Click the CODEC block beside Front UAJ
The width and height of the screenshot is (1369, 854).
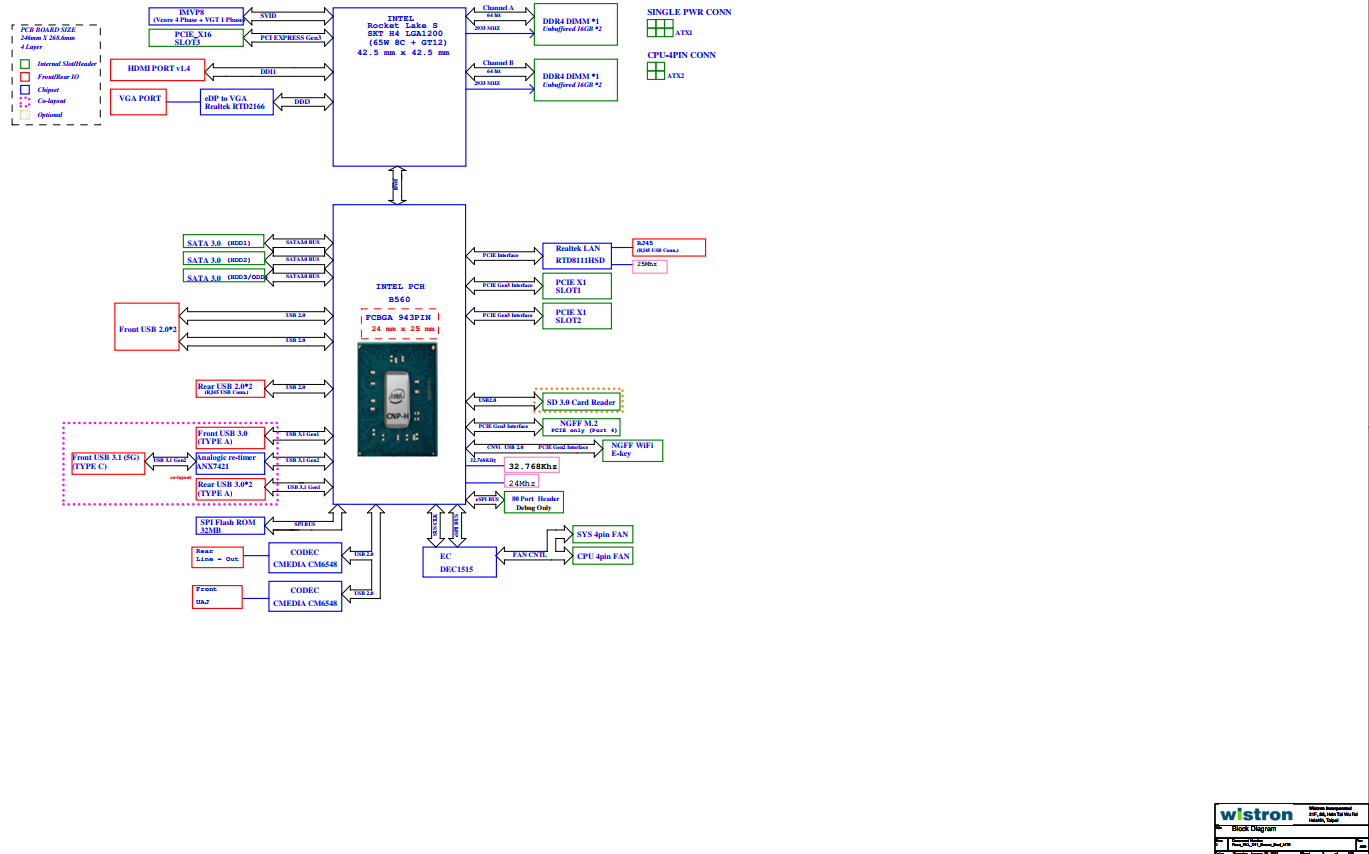coord(305,597)
